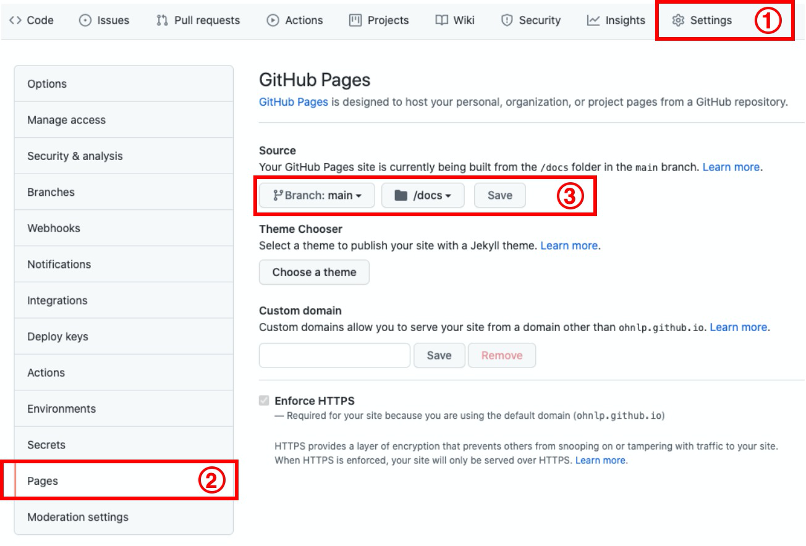Image resolution: width=806 pixels, height=546 pixels.
Task: Open the Code tab
Action: (x=31, y=20)
